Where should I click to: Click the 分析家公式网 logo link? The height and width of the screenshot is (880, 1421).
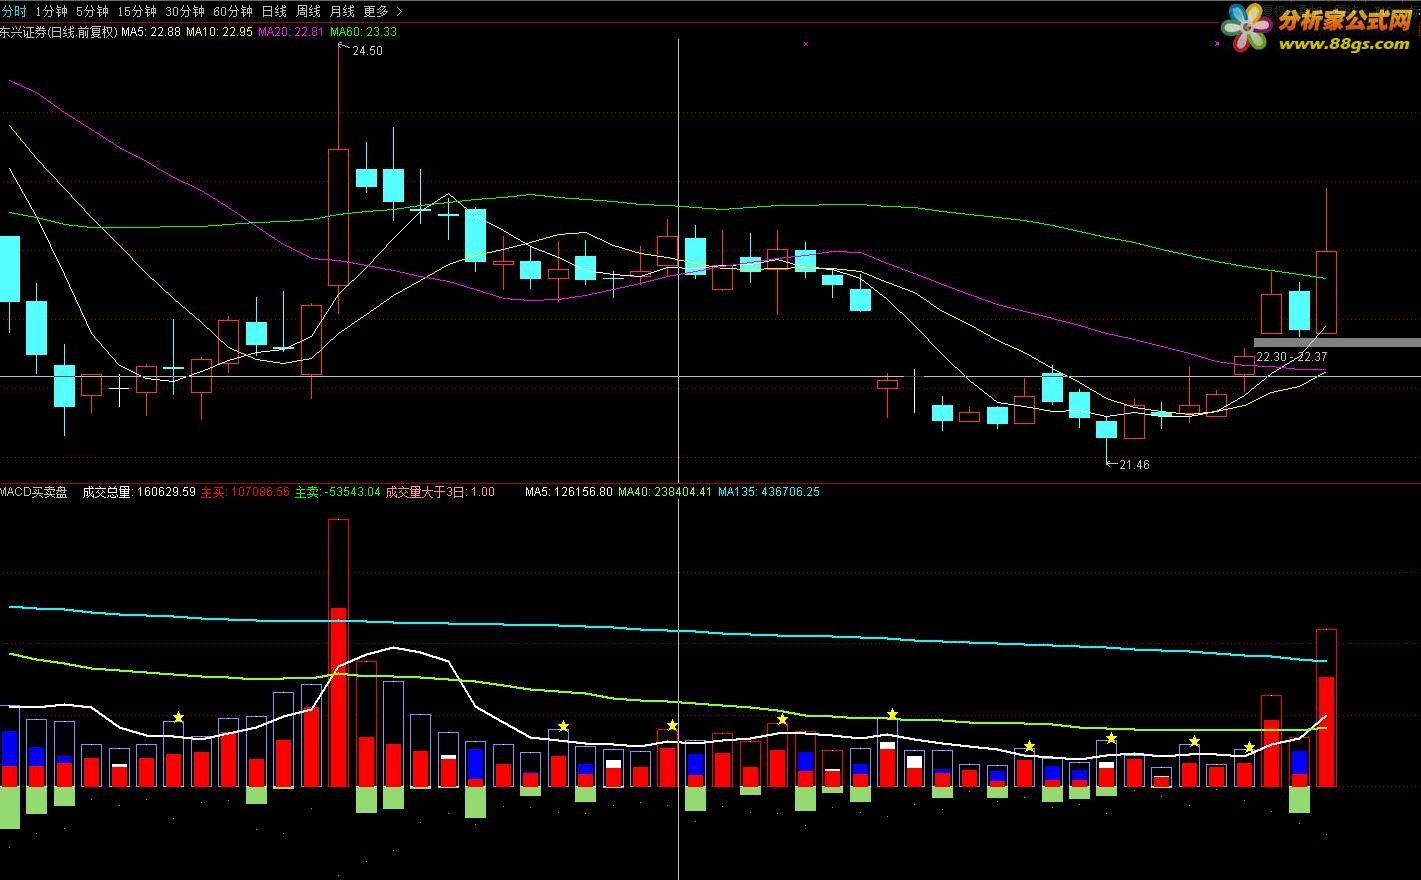[1345, 20]
